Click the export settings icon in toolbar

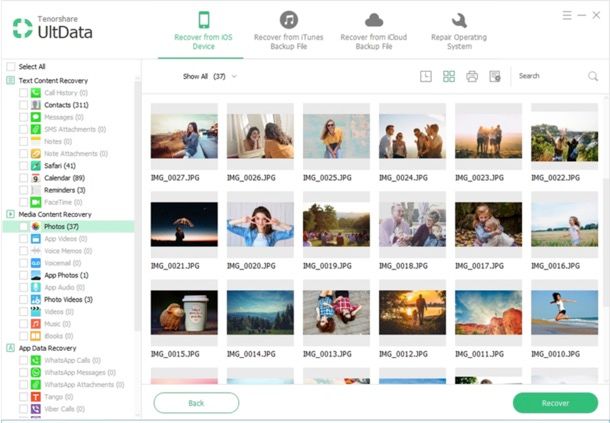(x=495, y=76)
